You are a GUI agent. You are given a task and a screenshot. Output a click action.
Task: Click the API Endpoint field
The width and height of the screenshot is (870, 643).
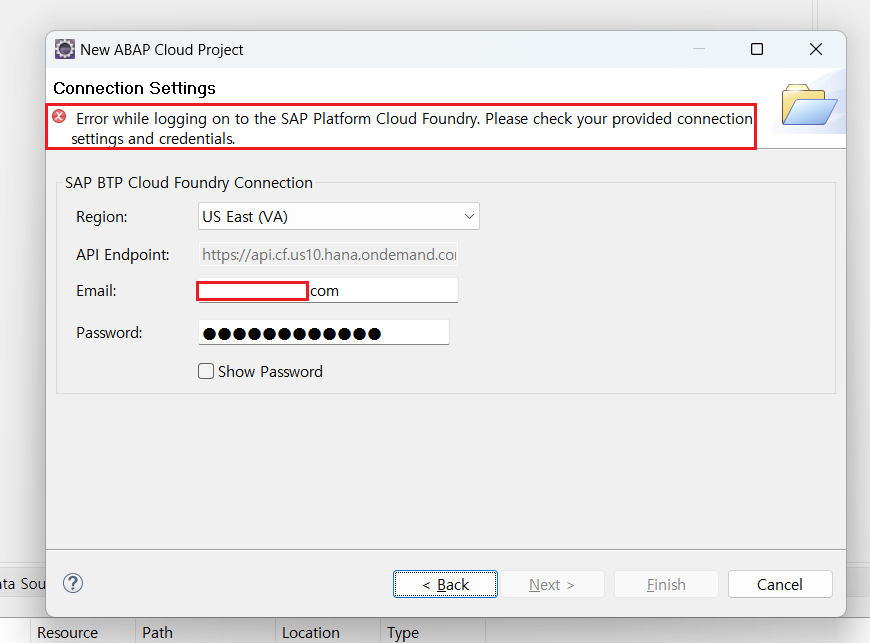(x=328, y=255)
